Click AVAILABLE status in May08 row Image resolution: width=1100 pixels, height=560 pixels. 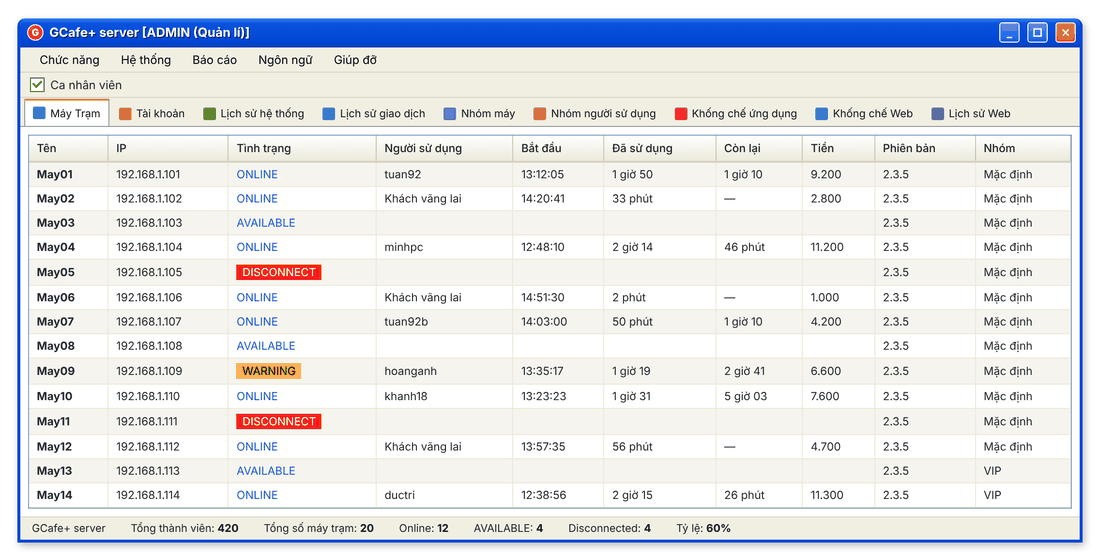click(266, 346)
